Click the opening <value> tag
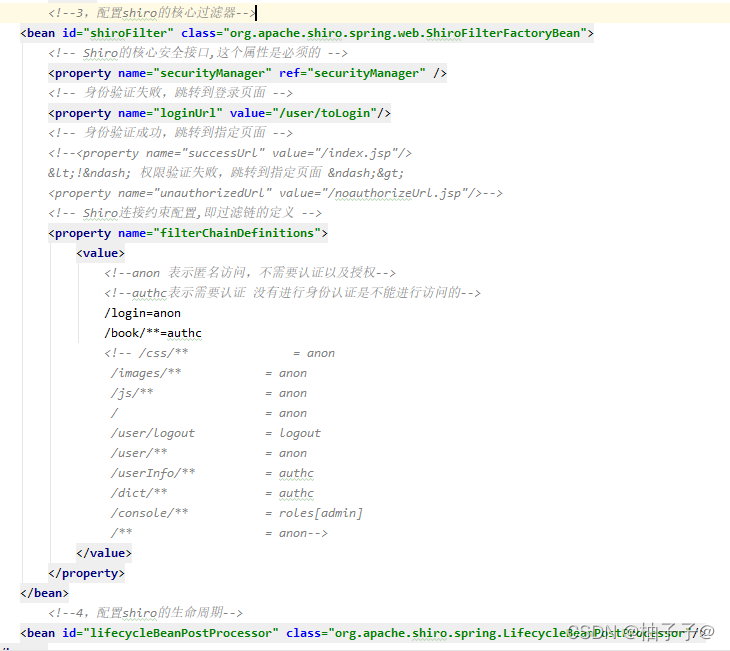Image resolution: width=730 pixels, height=651 pixels. [x=101, y=253]
